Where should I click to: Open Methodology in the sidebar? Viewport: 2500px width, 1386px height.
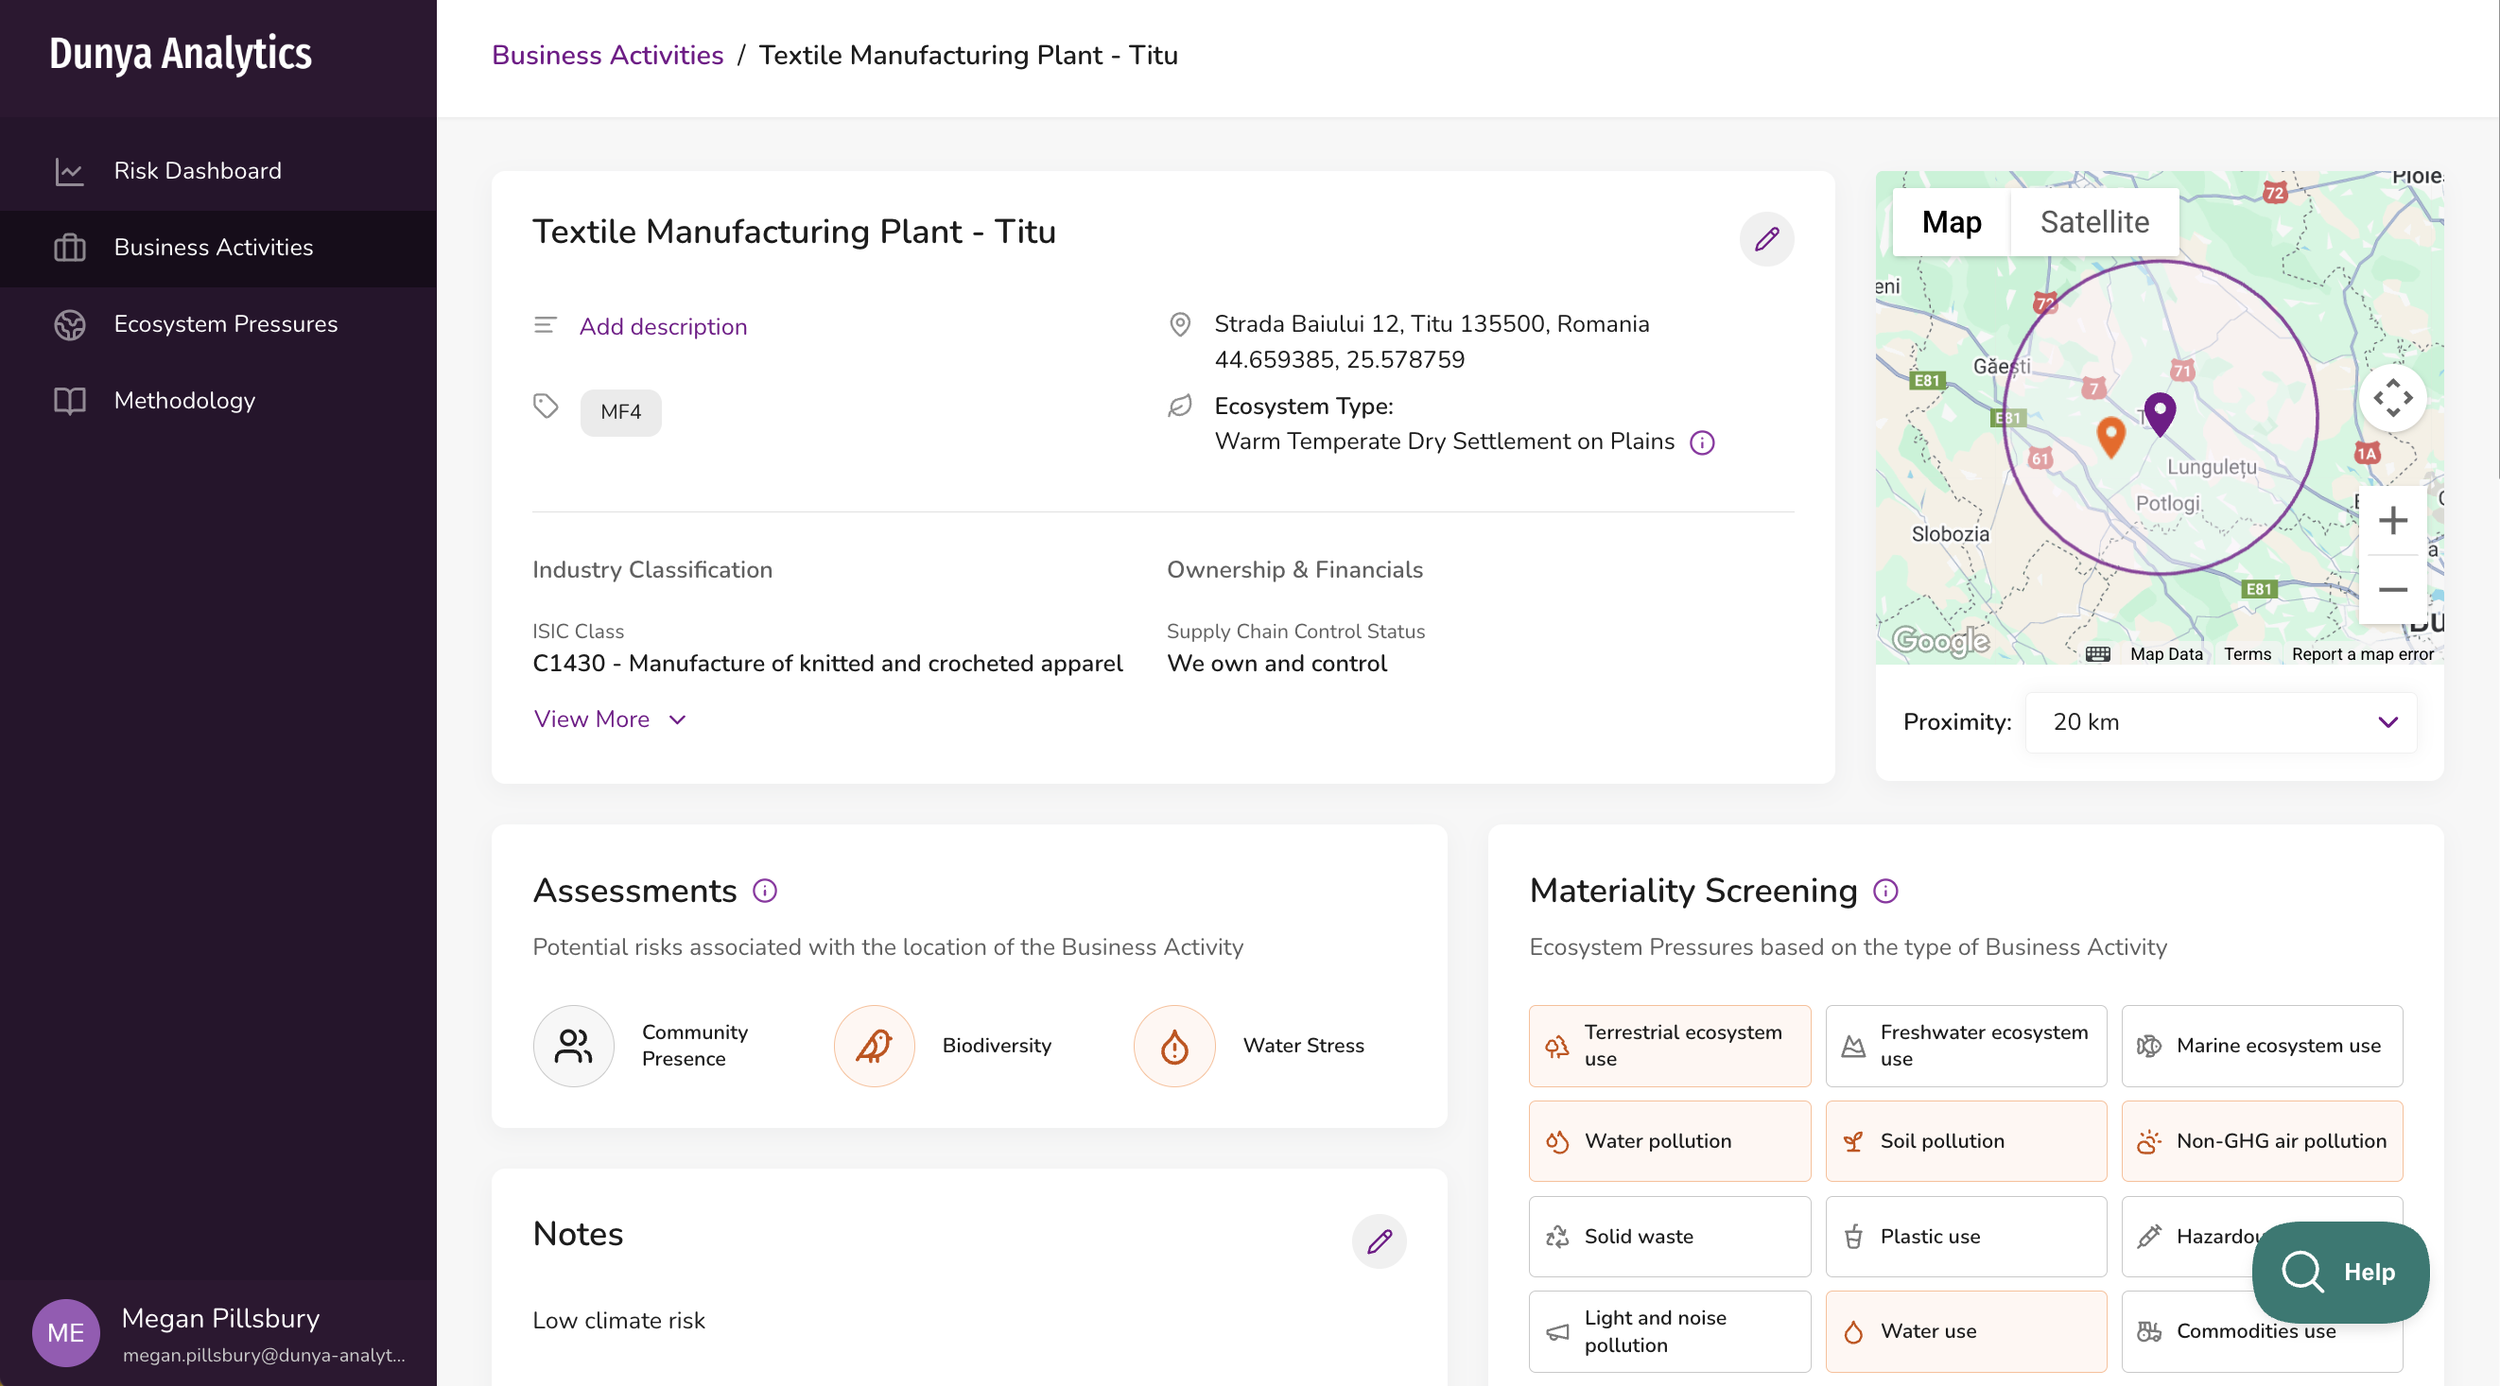coord(184,400)
